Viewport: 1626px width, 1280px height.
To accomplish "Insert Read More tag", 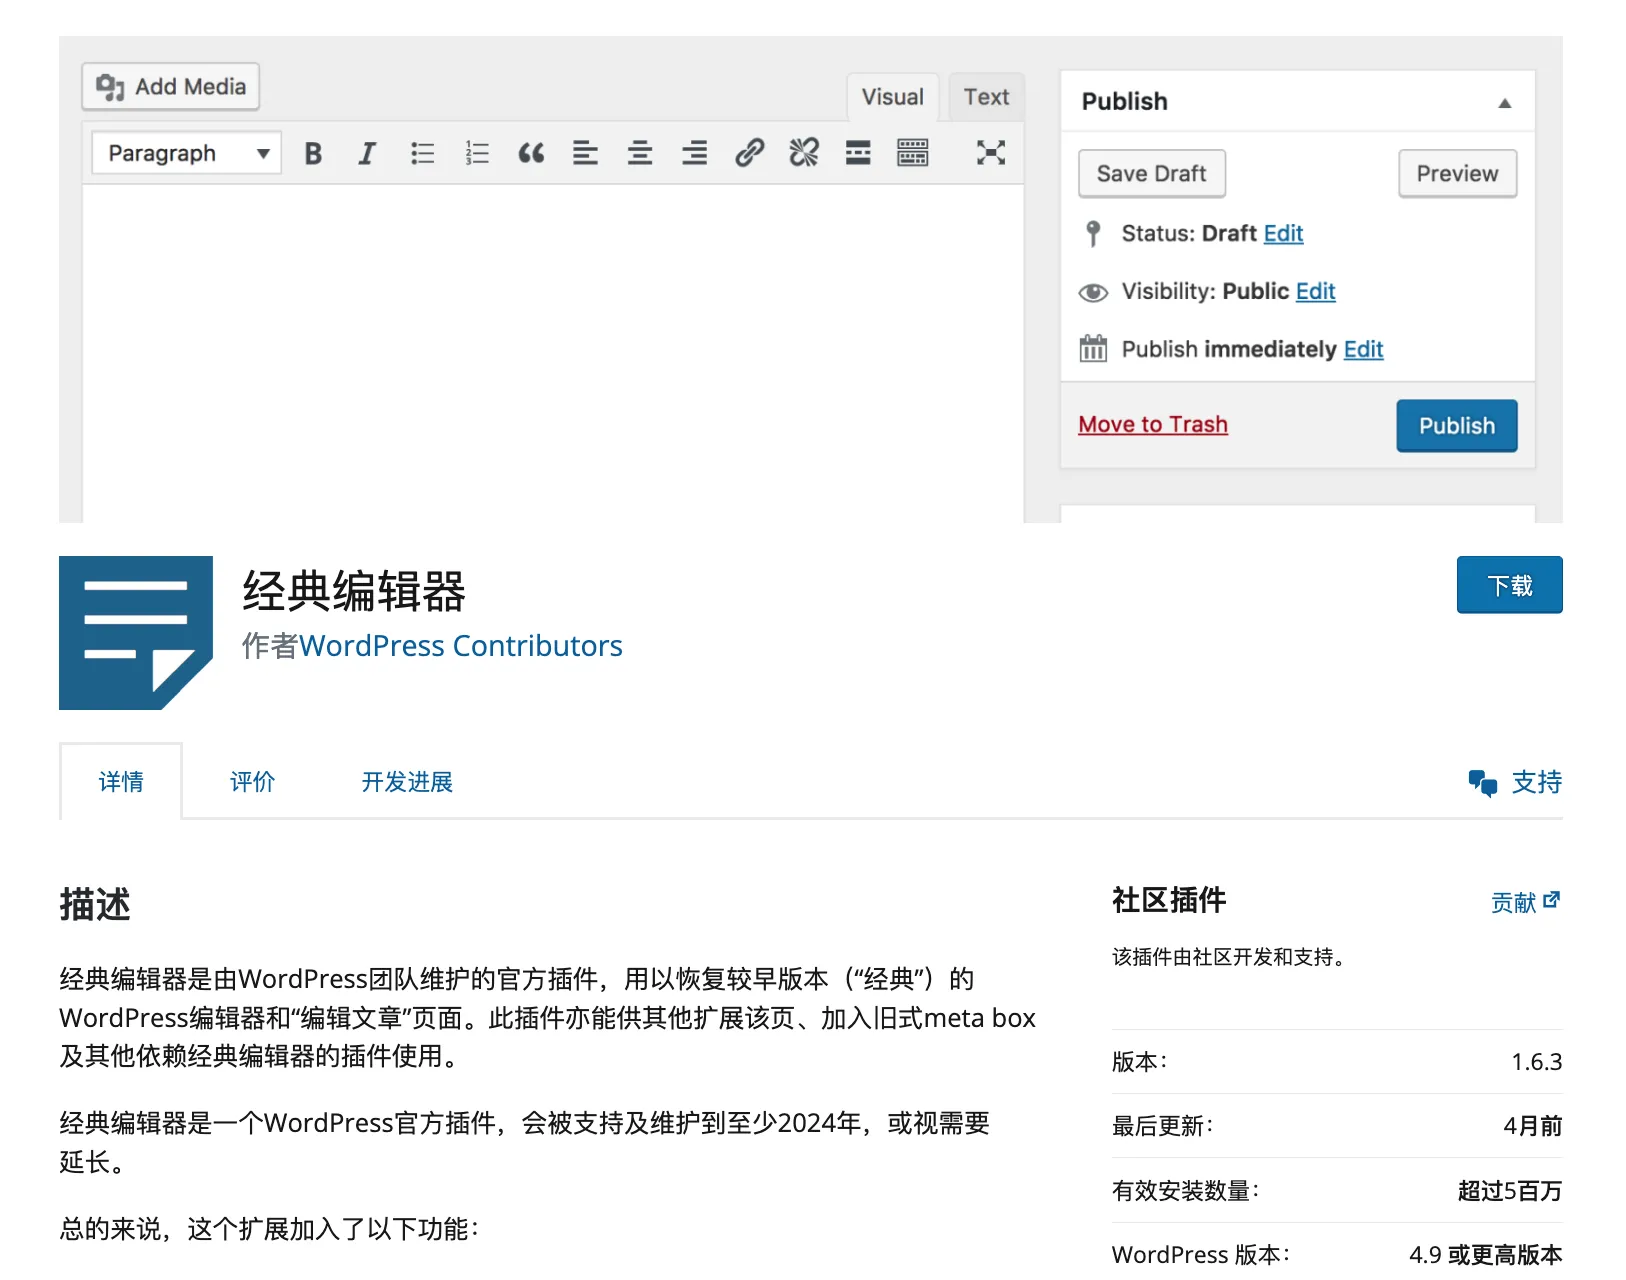I will [x=858, y=153].
